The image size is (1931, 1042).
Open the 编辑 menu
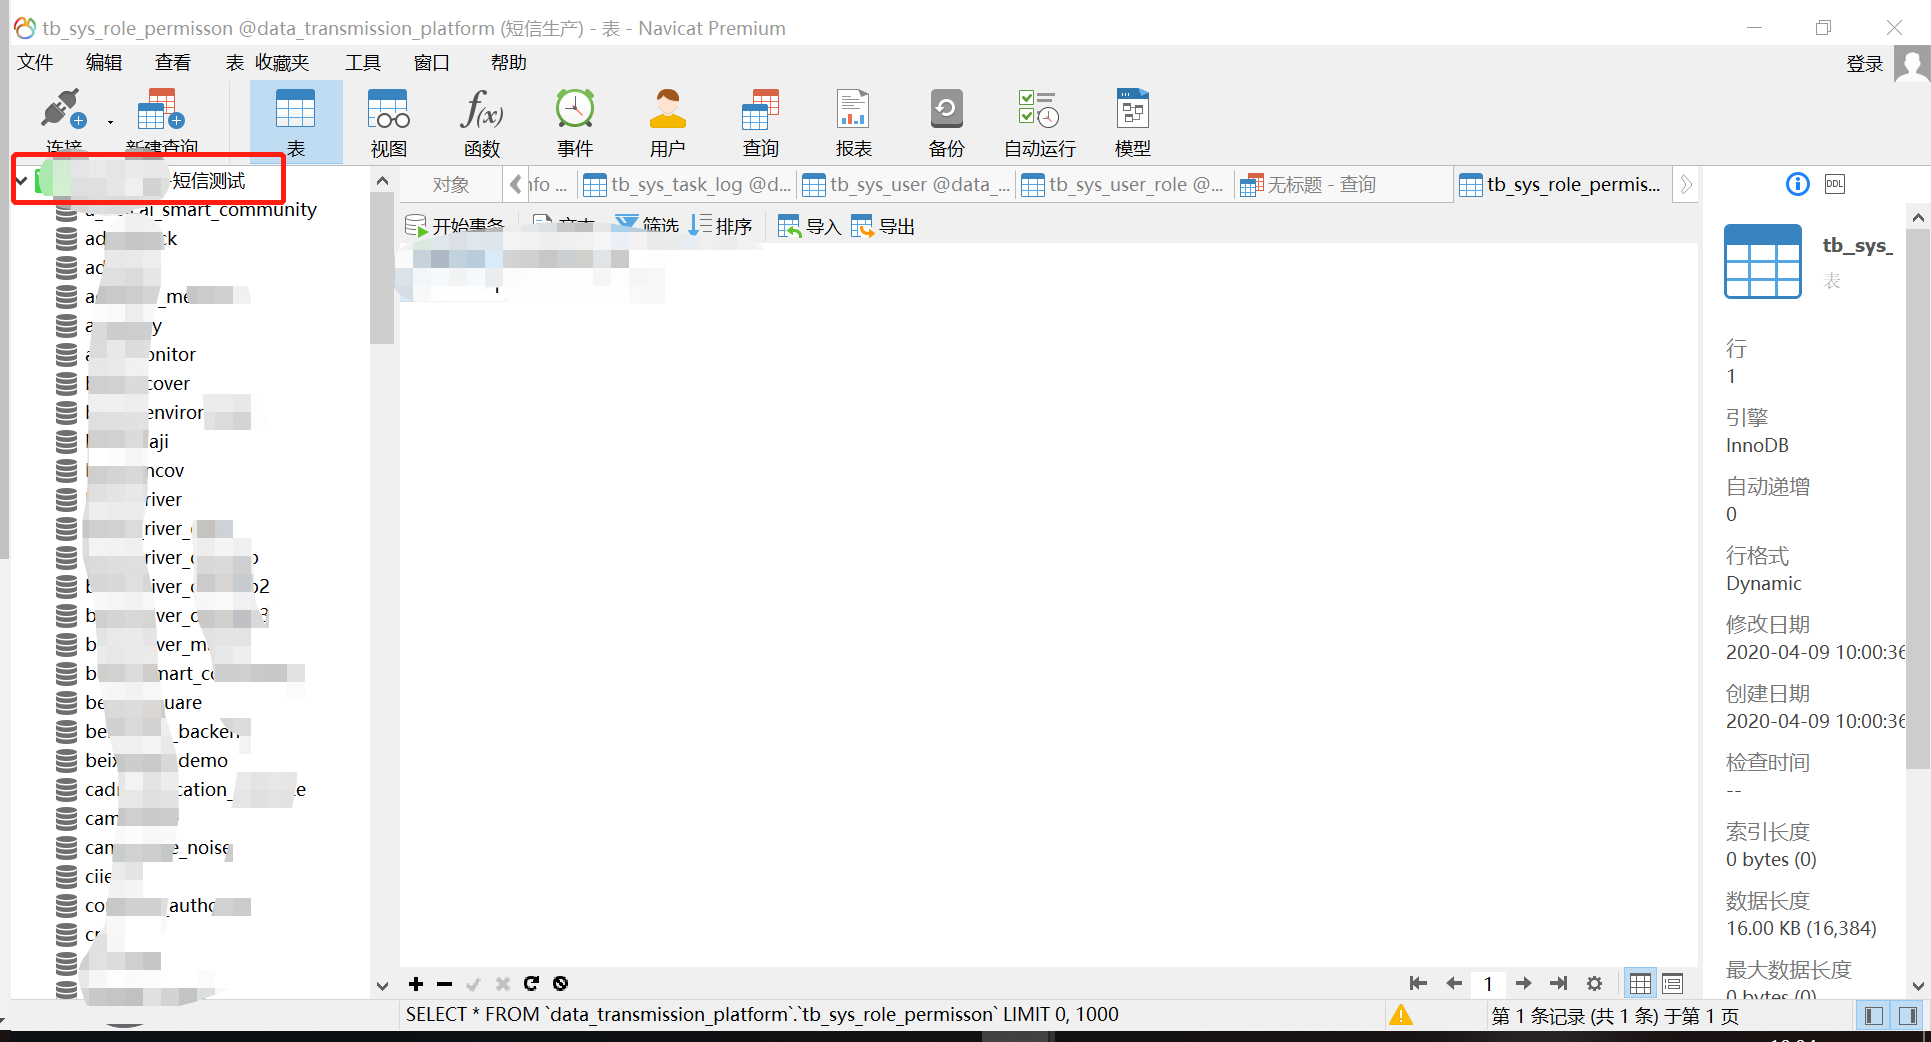click(x=104, y=63)
